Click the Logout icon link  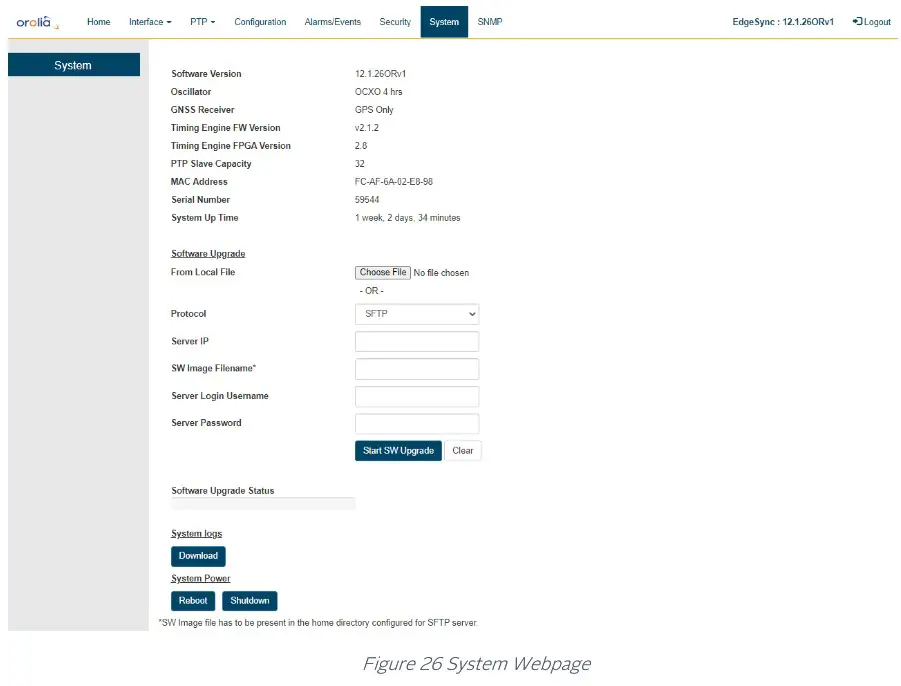[872, 22]
